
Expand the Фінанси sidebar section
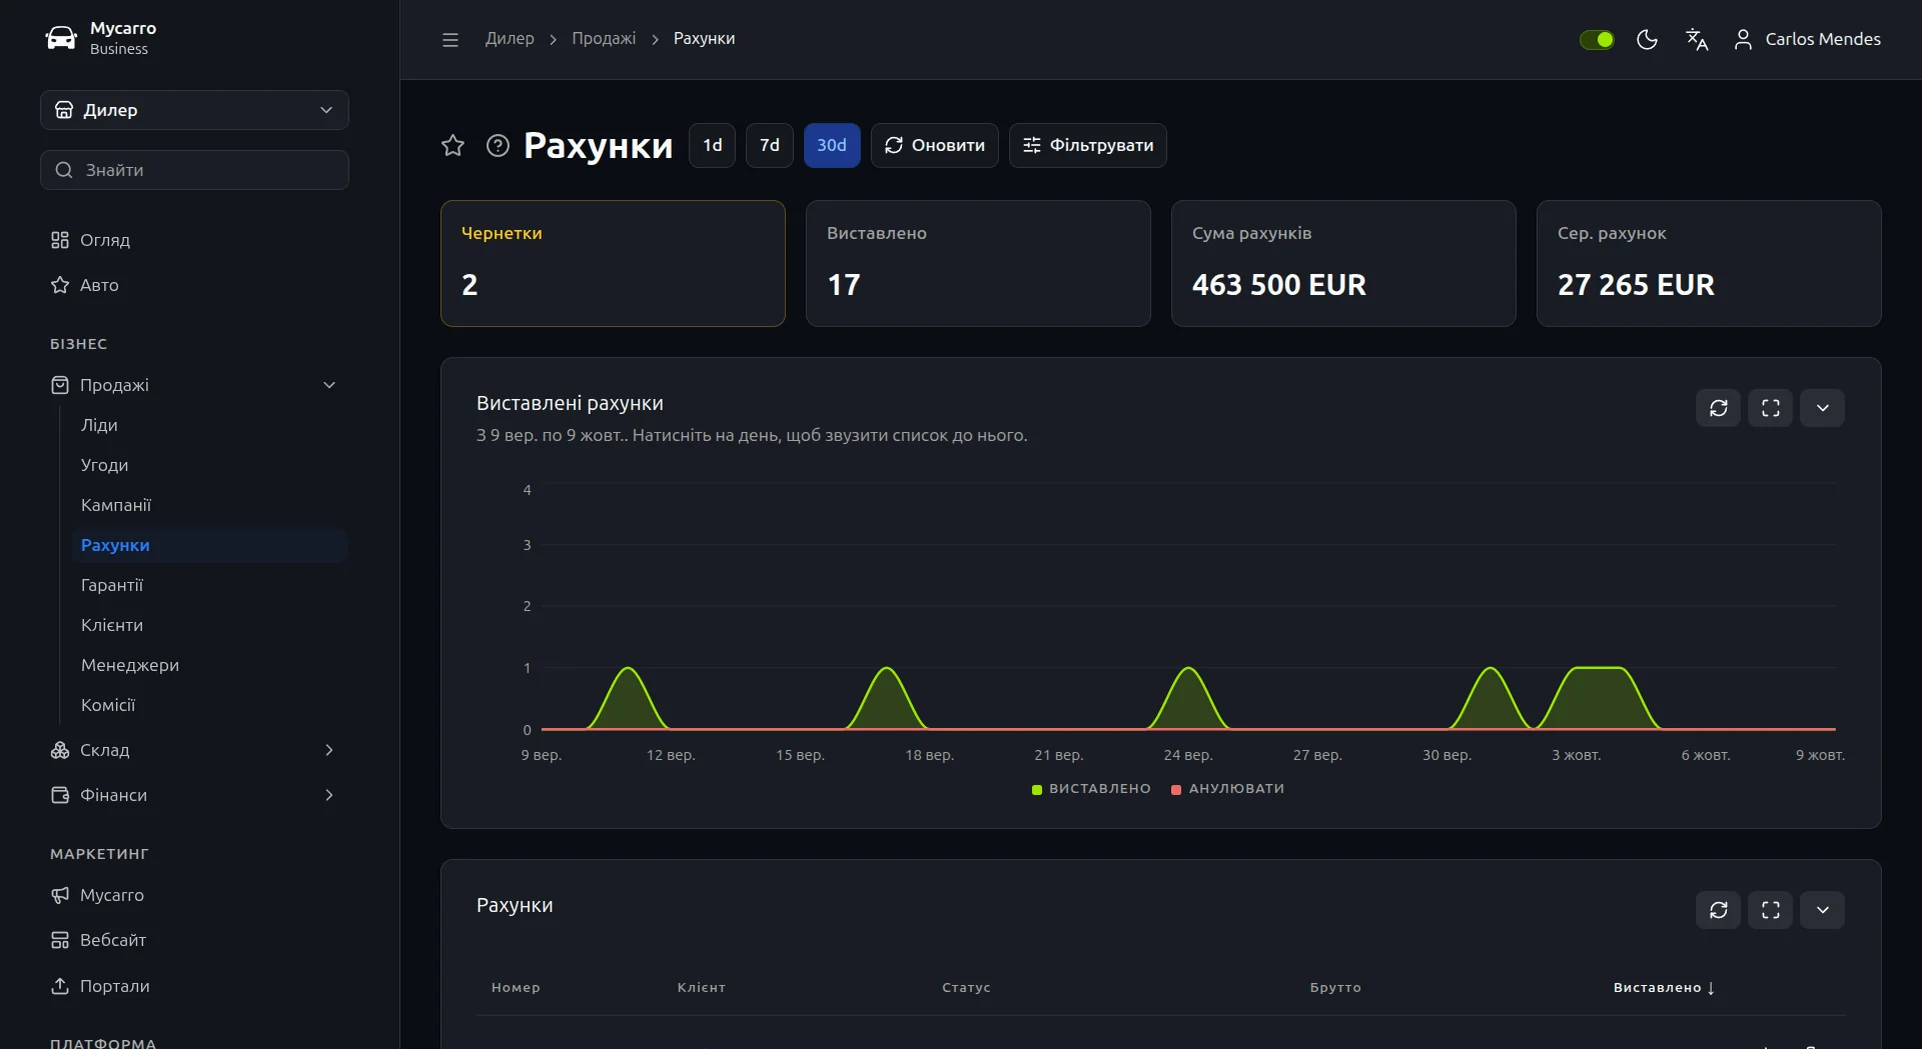pyautogui.click(x=194, y=795)
